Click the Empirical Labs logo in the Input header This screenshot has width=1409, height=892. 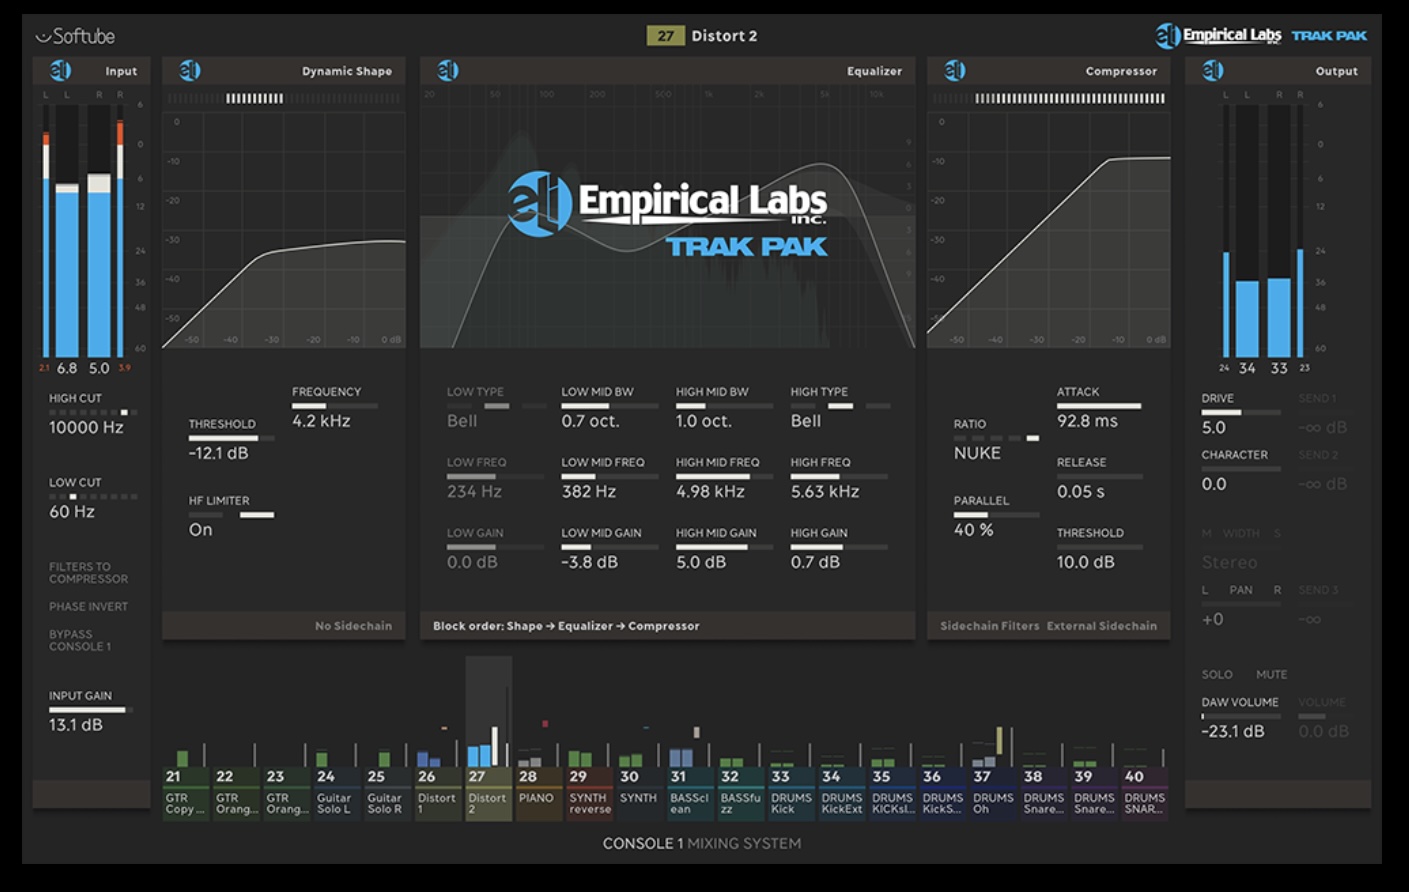[x=60, y=70]
